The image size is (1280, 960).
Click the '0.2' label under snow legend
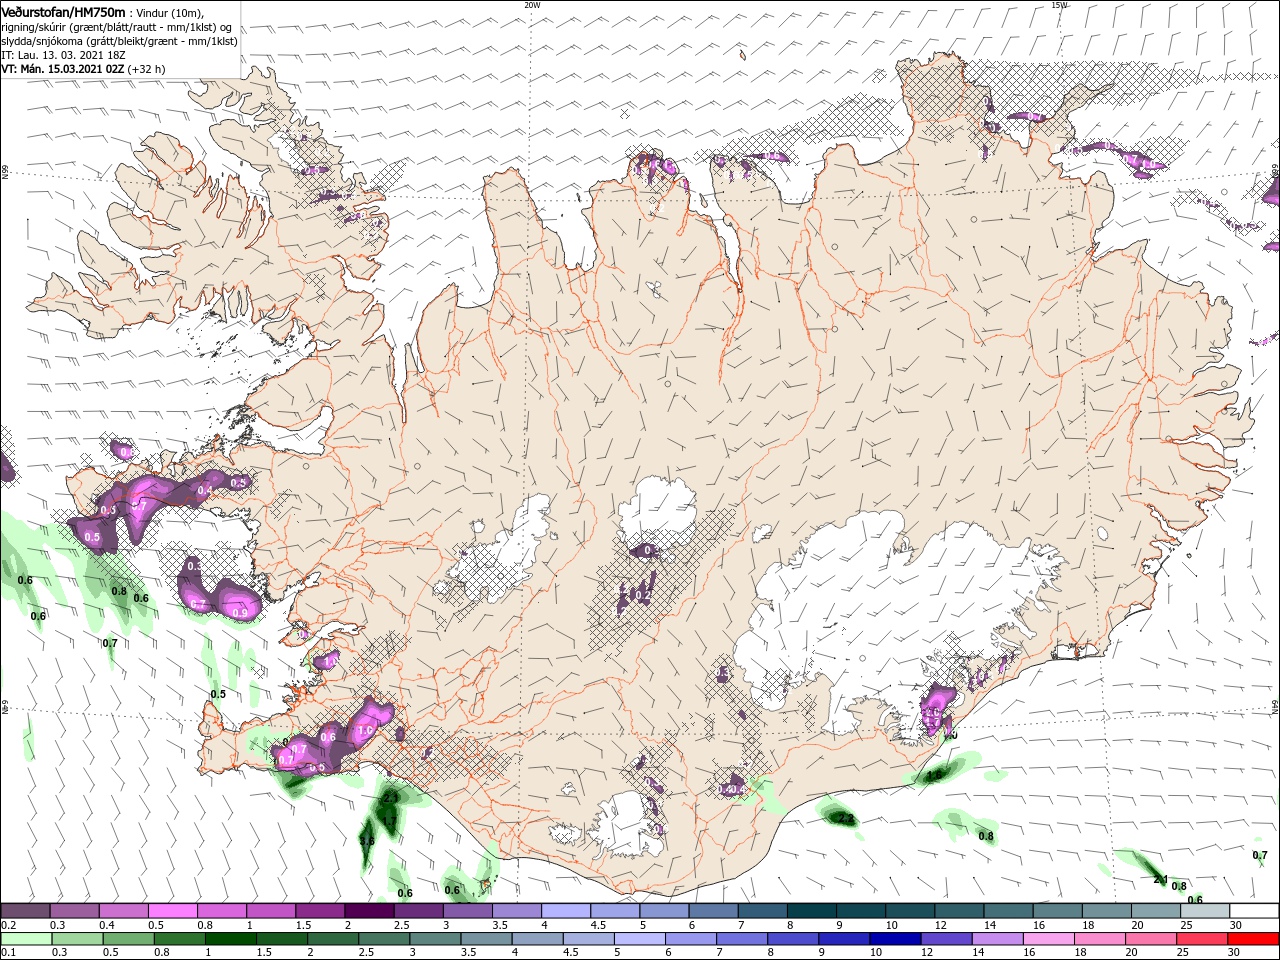[8, 925]
